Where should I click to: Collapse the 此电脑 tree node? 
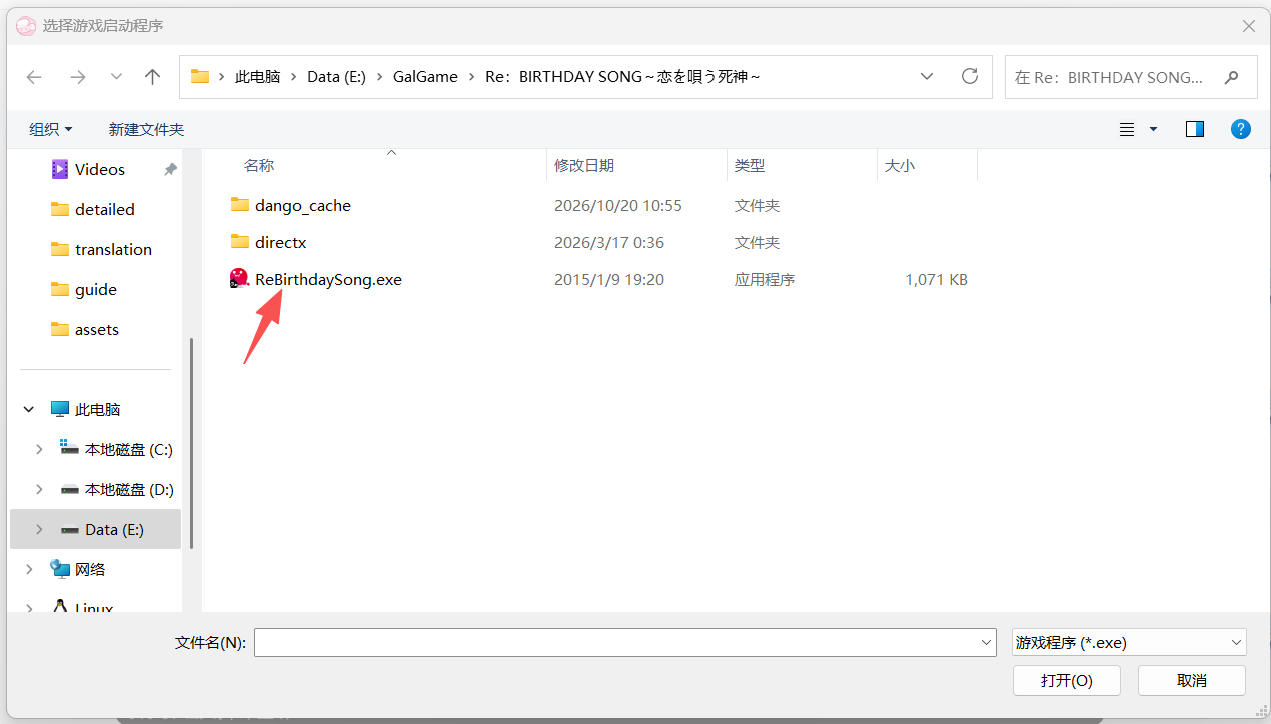(x=29, y=409)
